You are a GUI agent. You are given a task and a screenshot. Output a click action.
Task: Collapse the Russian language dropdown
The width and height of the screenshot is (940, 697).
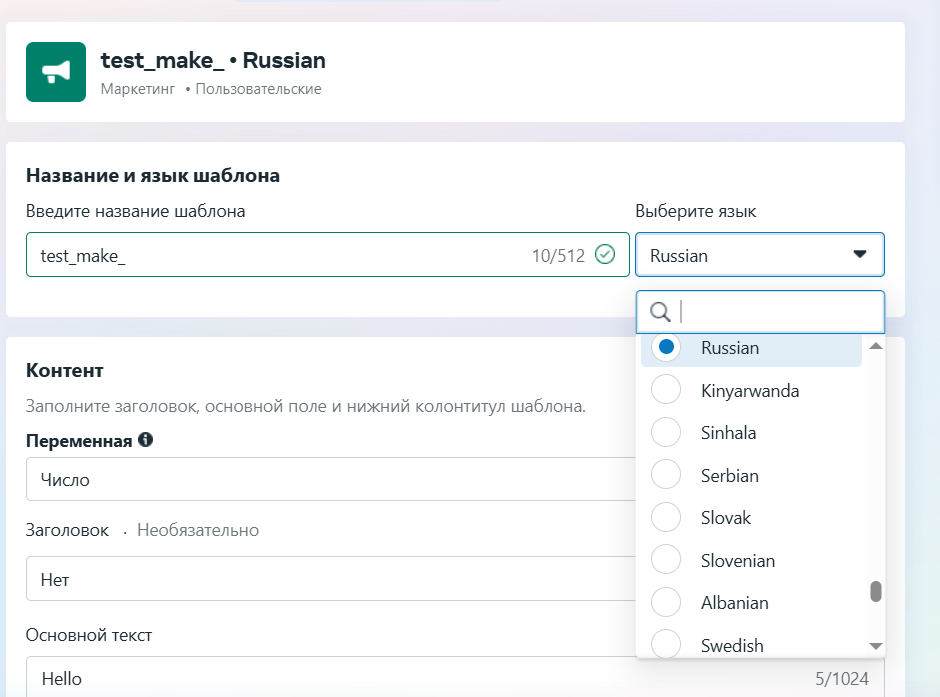760,255
